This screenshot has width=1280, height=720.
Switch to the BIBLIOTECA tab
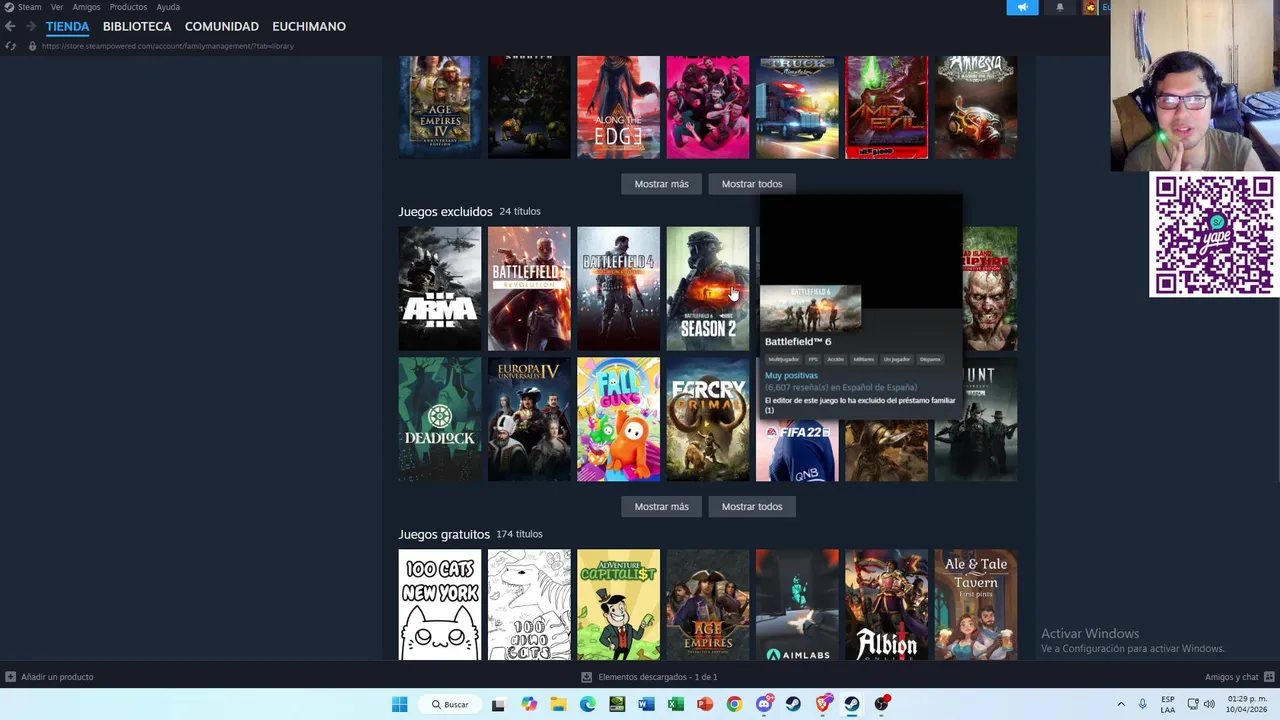137,26
